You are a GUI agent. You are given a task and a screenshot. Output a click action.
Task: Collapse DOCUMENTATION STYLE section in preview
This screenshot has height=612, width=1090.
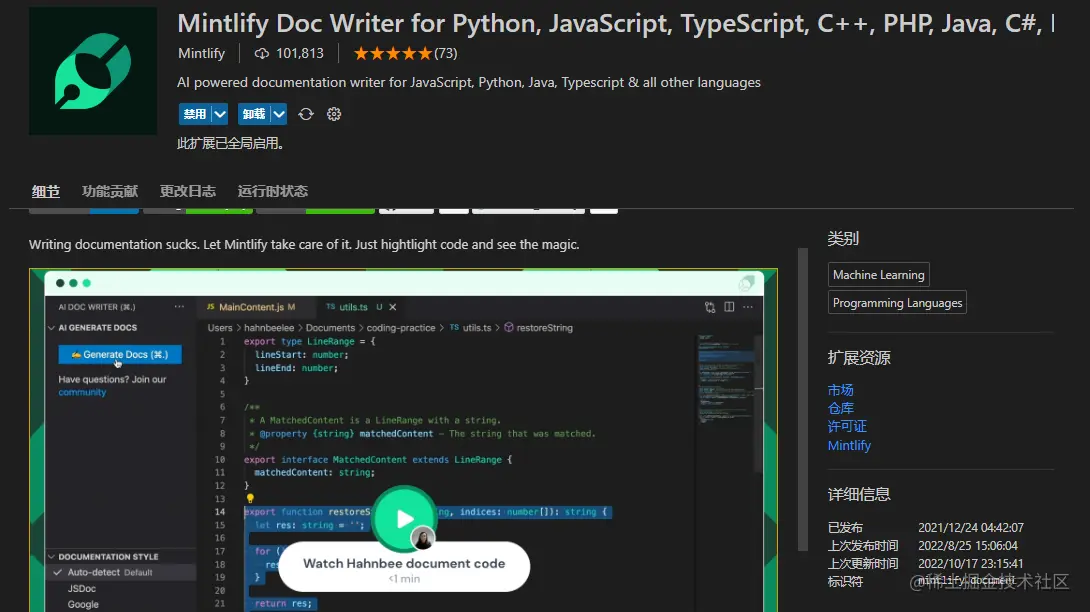51,556
